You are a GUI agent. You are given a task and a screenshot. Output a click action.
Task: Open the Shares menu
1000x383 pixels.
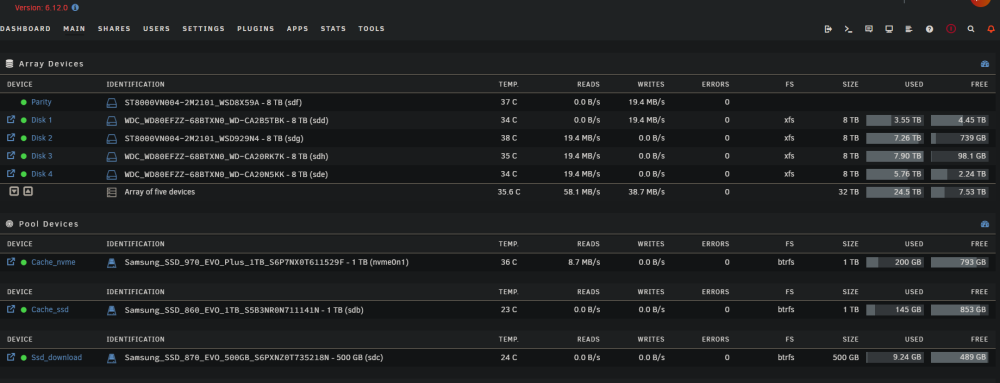click(x=114, y=29)
